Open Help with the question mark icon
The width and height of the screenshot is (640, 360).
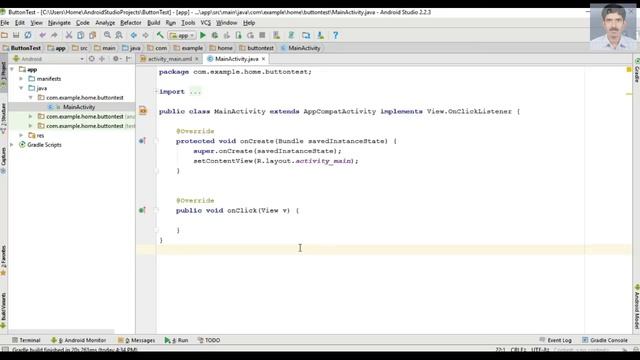pyautogui.click(x=336, y=36)
